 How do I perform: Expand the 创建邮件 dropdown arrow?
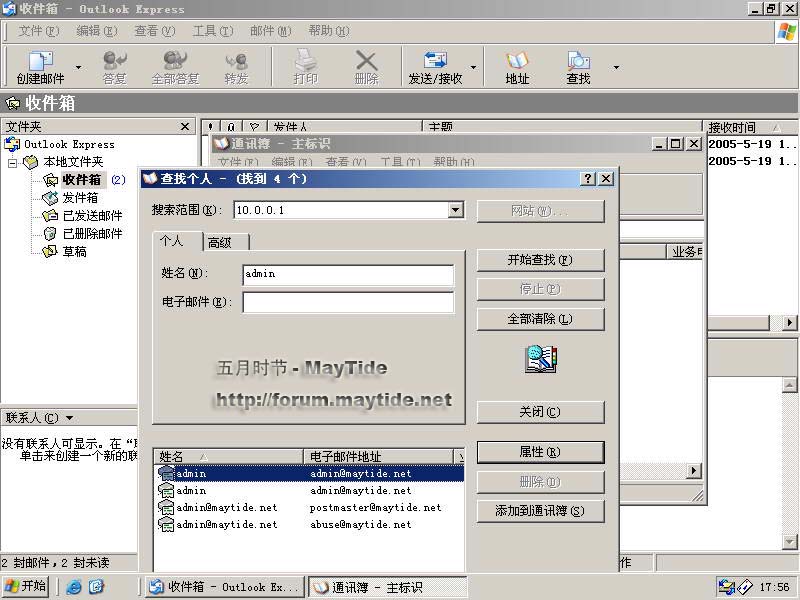77,68
